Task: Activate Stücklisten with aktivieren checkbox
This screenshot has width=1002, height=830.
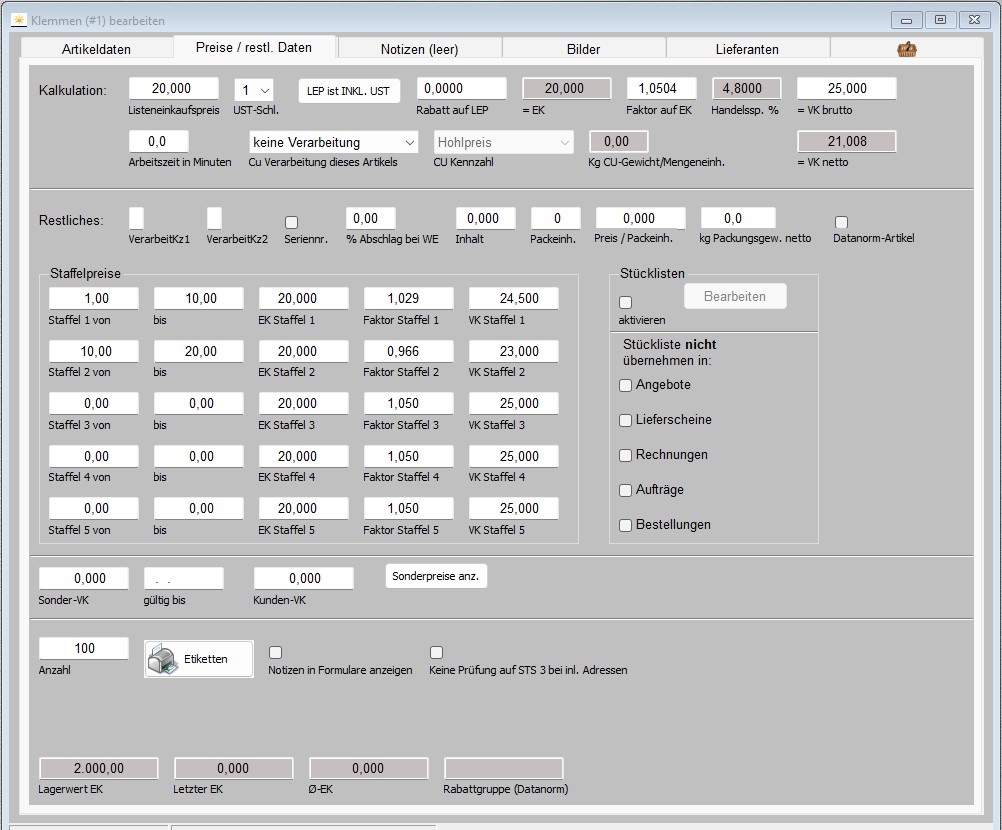Action: [x=626, y=302]
